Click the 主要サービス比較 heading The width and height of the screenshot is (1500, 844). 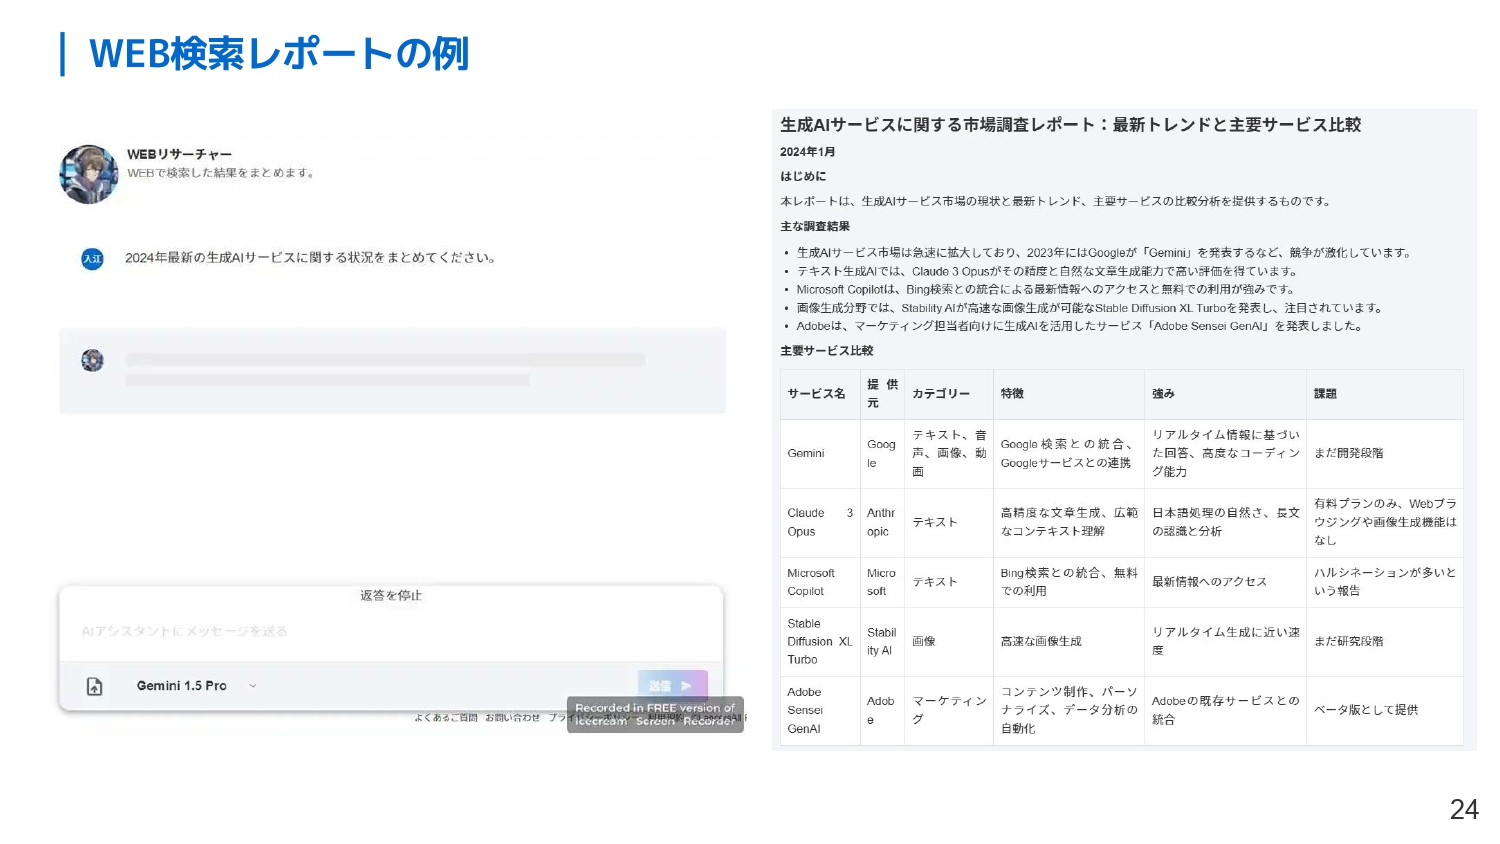tap(827, 351)
